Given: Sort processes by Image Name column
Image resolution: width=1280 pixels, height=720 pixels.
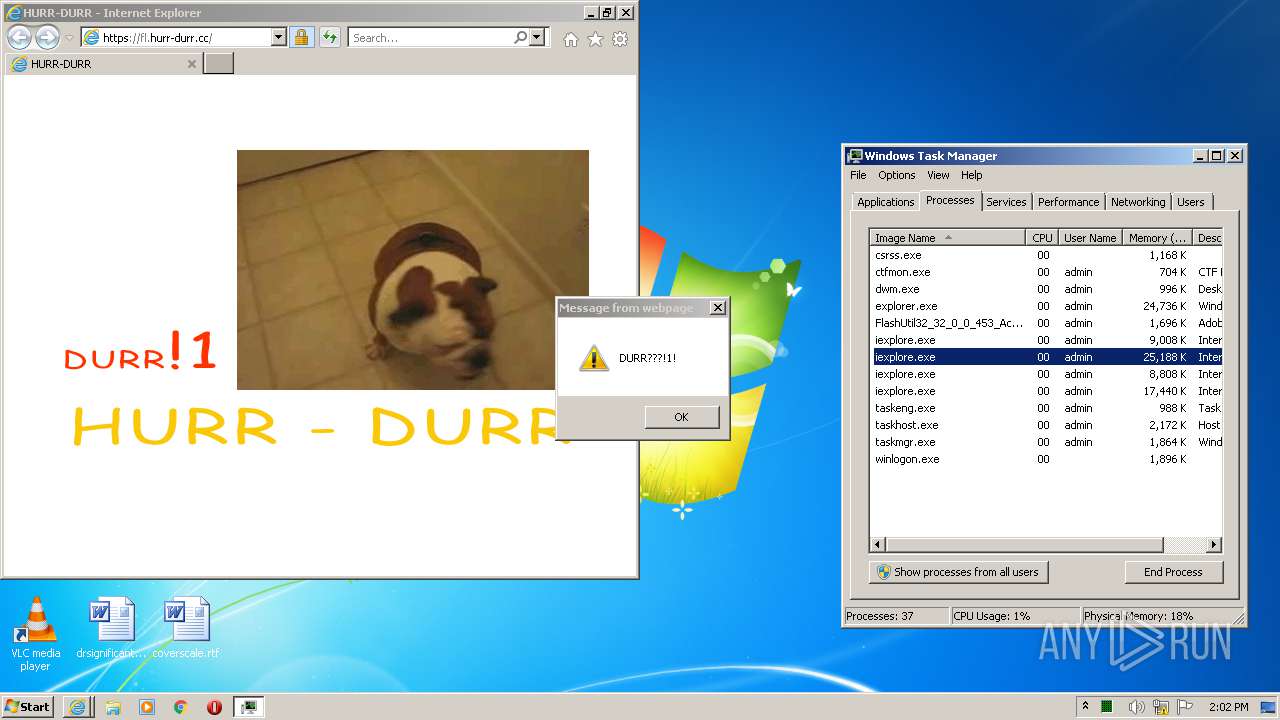Looking at the screenshot, I should 947,238.
